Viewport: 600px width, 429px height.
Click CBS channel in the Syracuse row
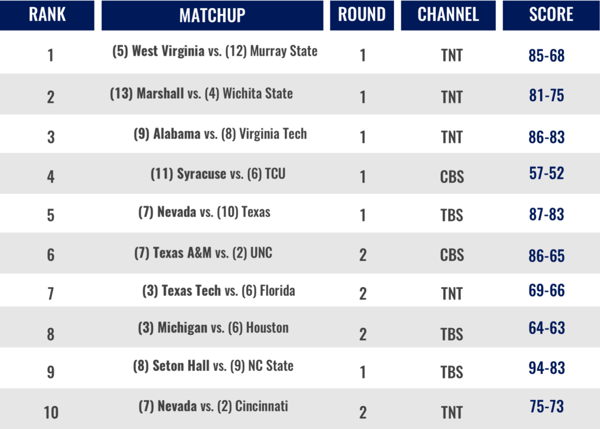point(452,177)
